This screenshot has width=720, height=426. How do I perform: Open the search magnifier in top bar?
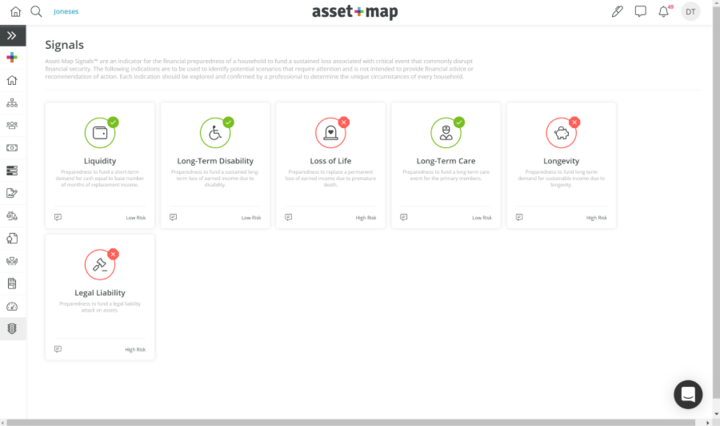click(36, 12)
